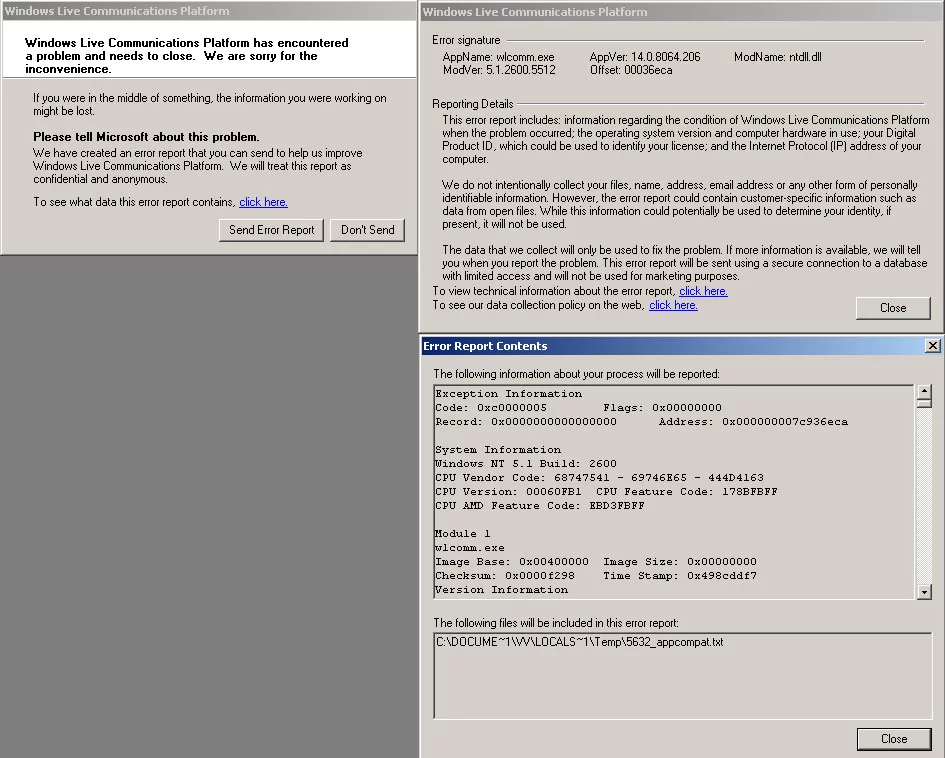Click the 'Checksum: 0x0000f298' value
The height and width of the screenshot is (758, 945).
(x=505, y=576)
